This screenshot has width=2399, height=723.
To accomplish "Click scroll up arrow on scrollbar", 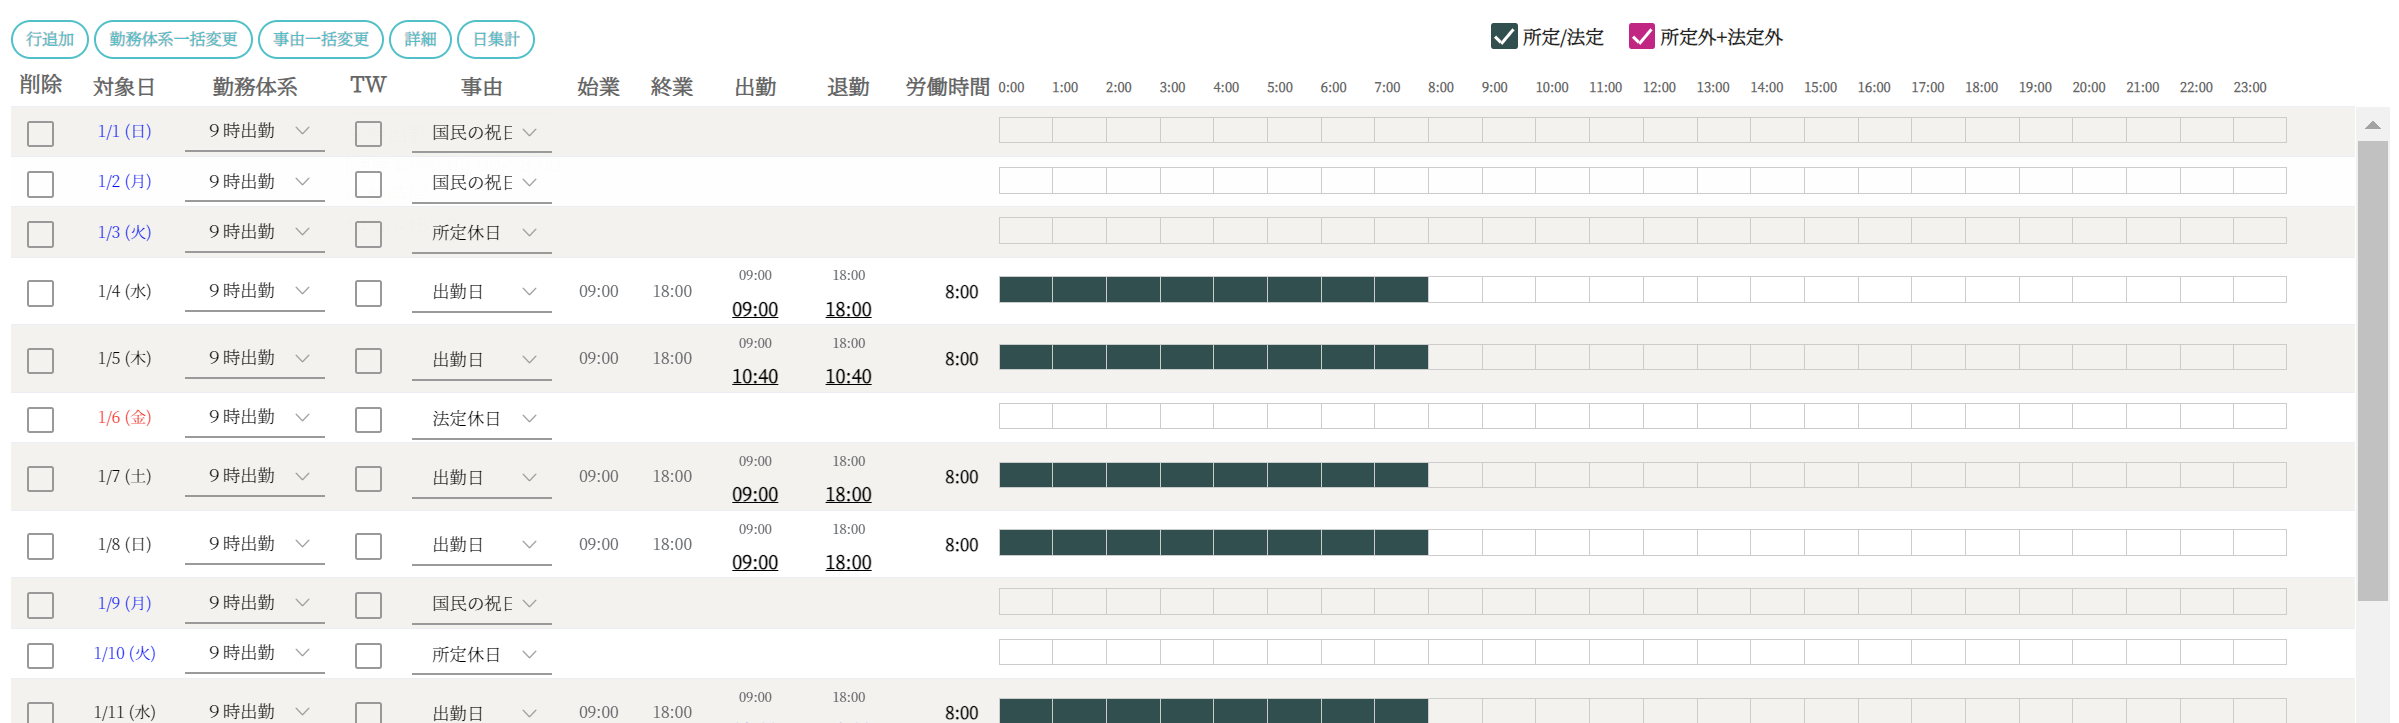I will pyautogui.click(x=2372, y=125).
